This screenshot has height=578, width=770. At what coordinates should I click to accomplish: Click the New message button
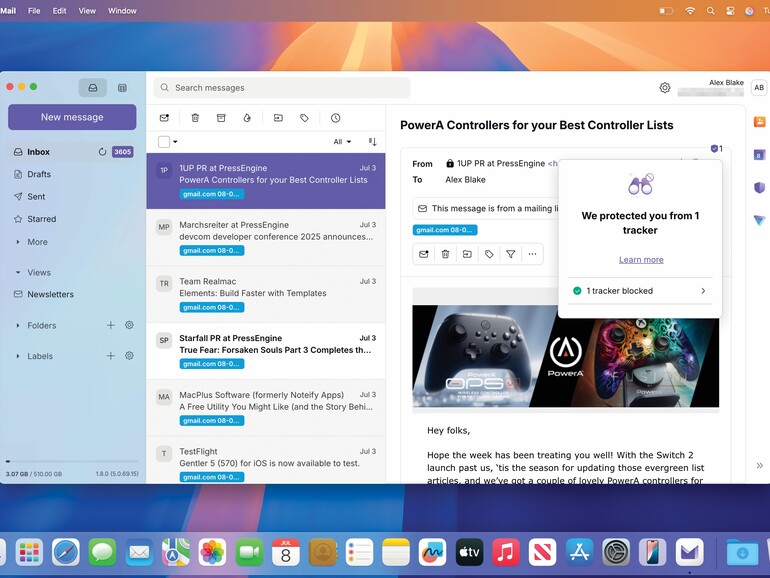(72, 117)
